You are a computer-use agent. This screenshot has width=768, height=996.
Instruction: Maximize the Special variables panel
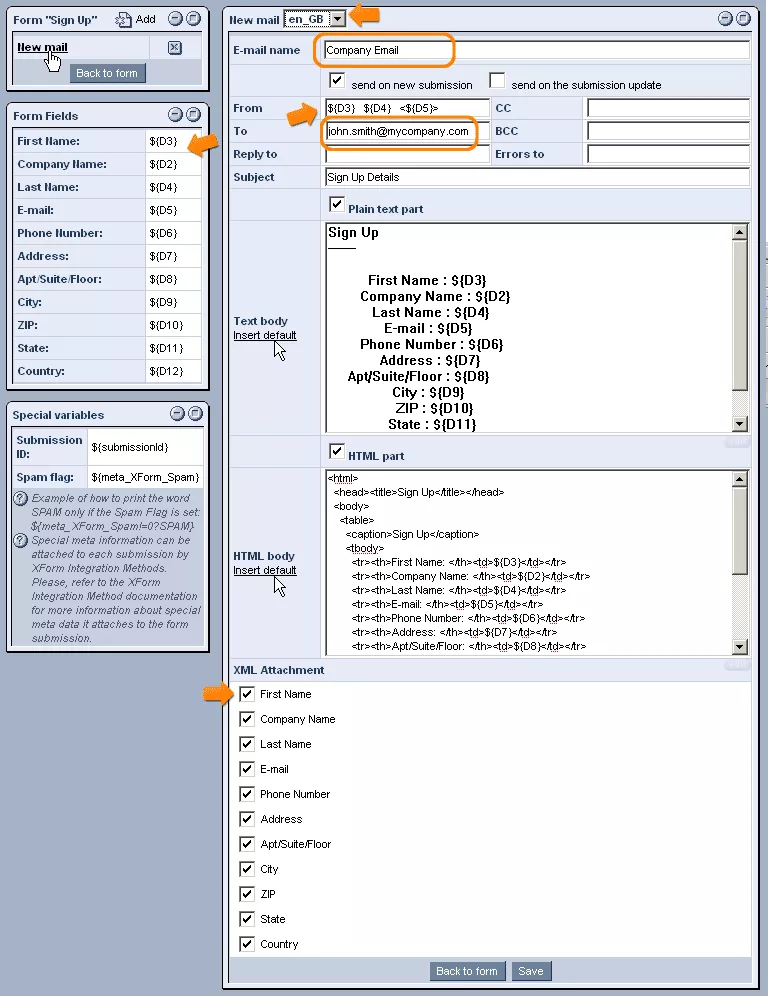(x=195, y=414)
